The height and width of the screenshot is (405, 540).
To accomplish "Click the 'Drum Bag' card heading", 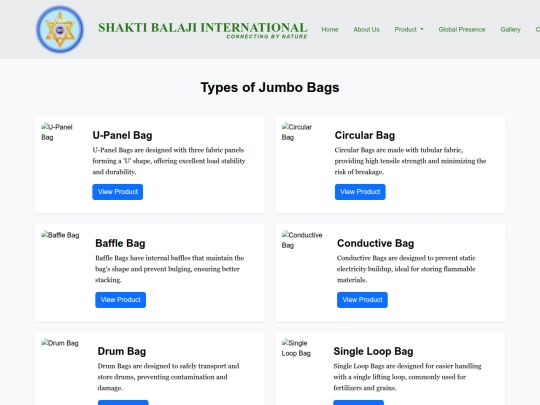I will [122, 351].
